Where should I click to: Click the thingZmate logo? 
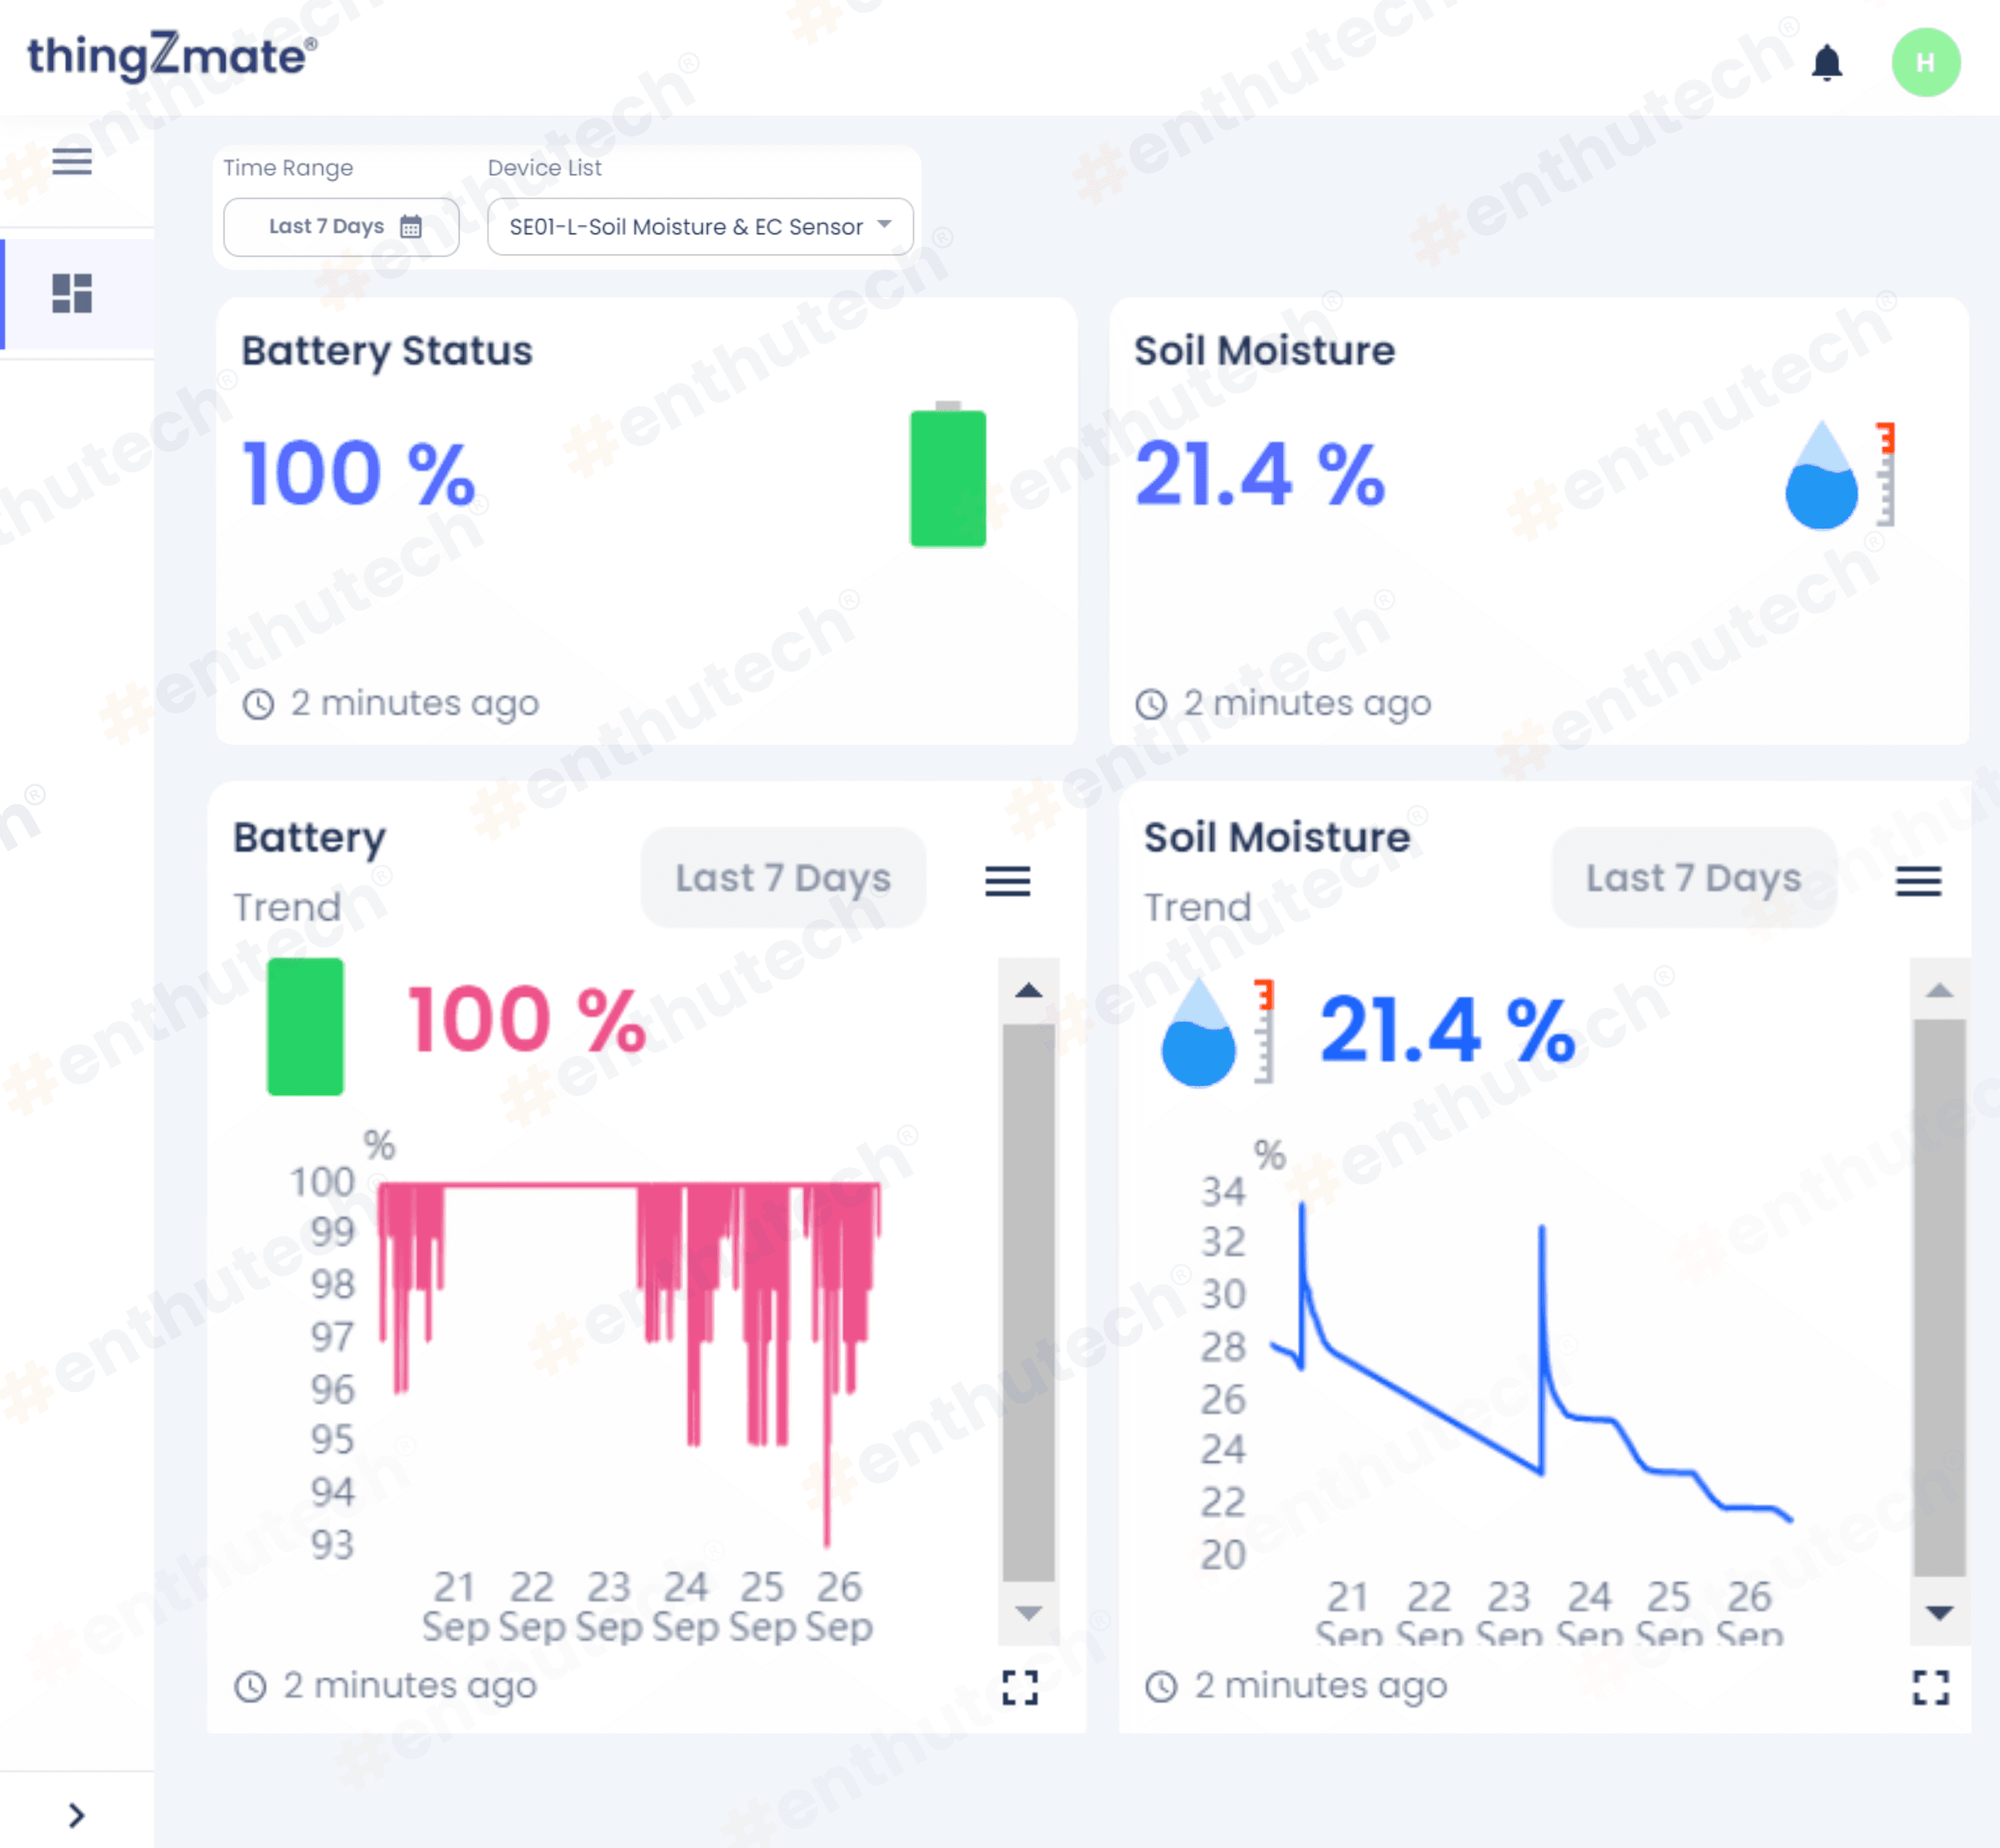point(172,56)
